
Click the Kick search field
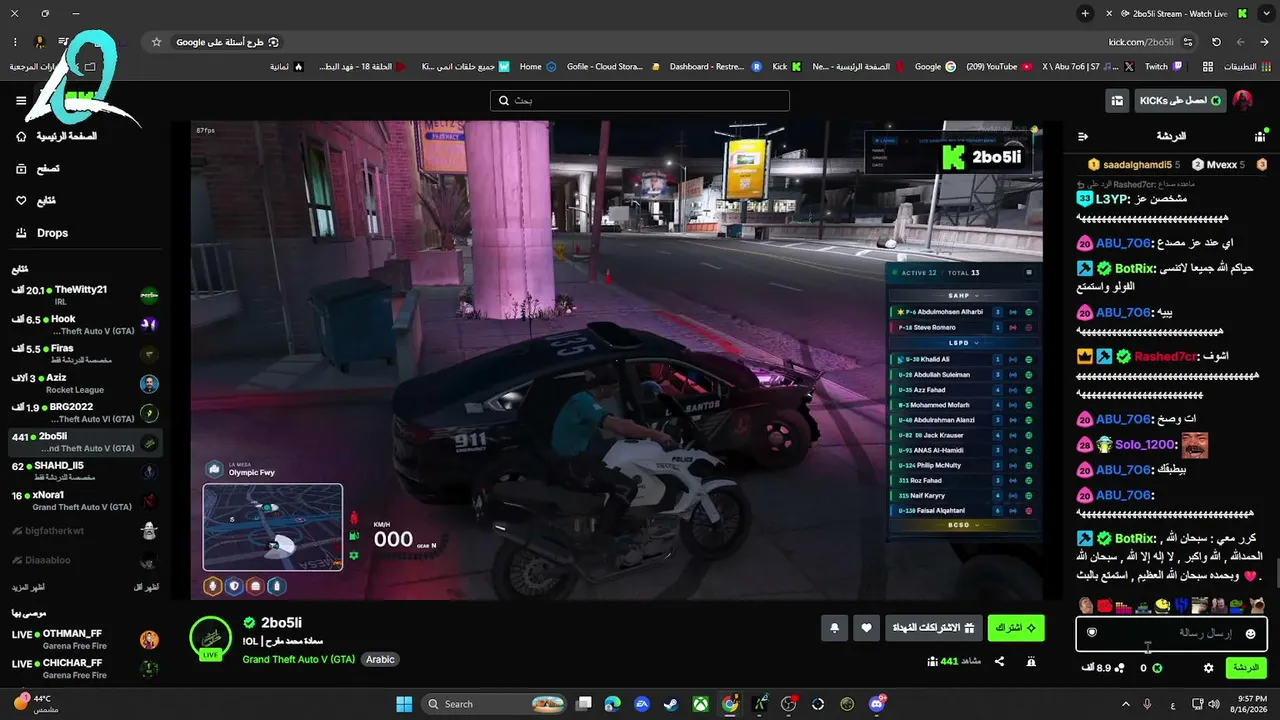pyautogui.click(x=640, y=101)
